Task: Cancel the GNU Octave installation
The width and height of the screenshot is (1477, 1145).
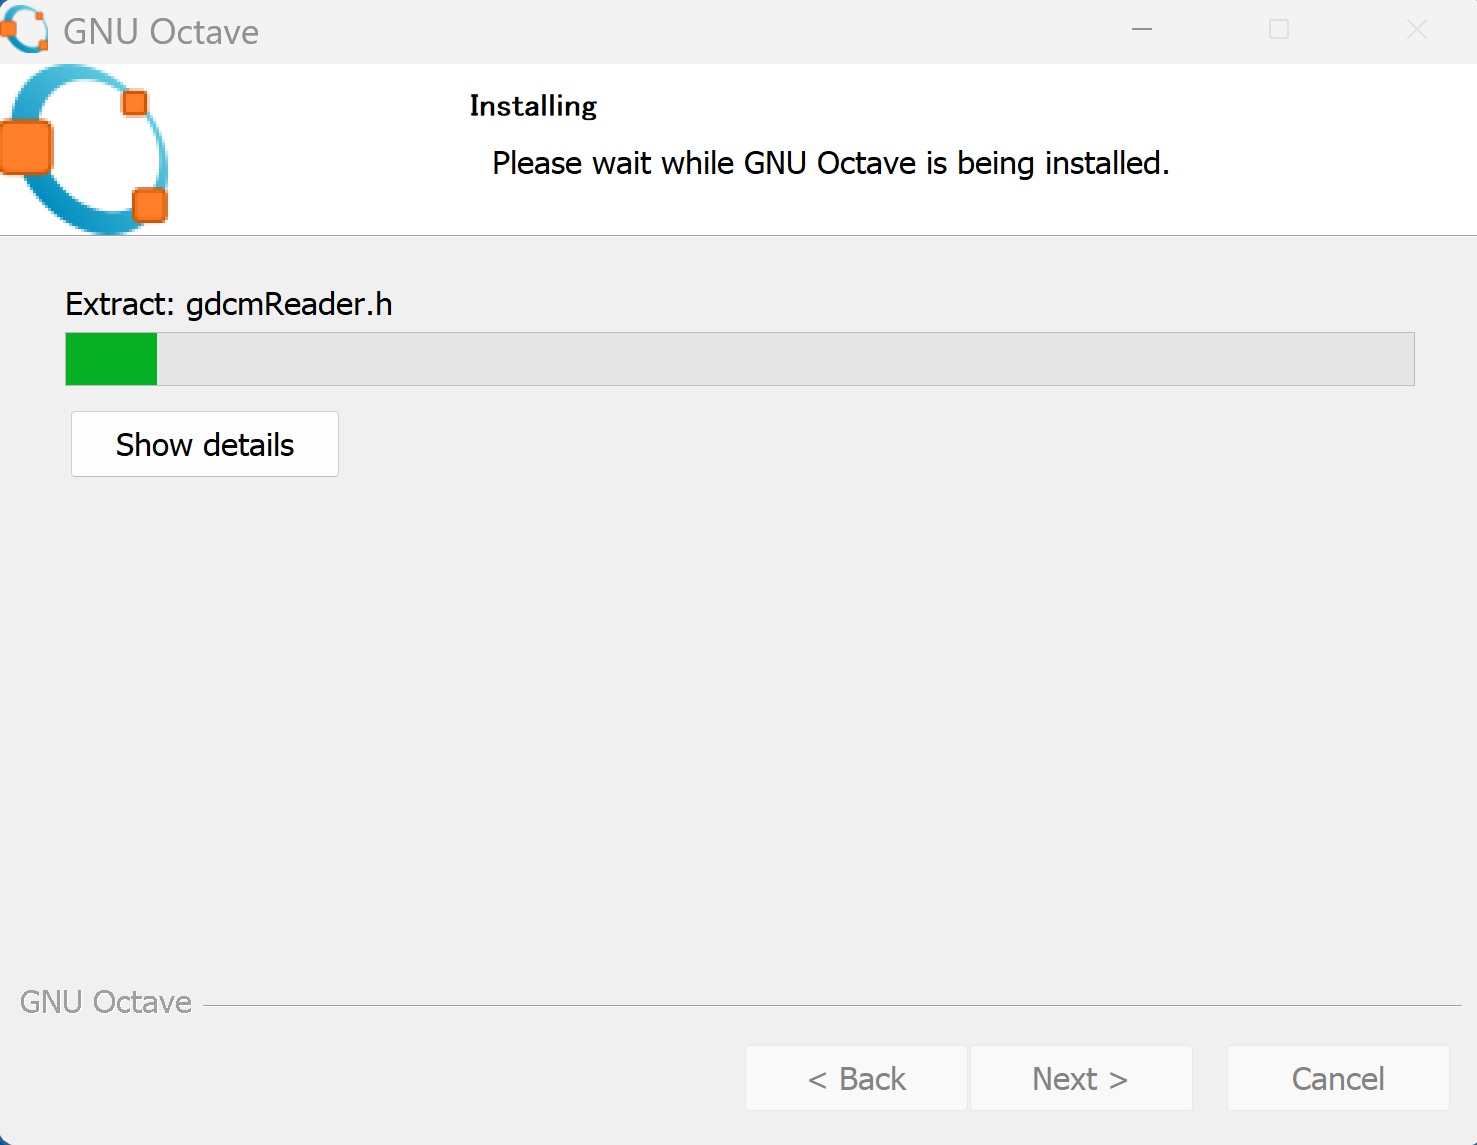Action: [x=1338, y=1078]
